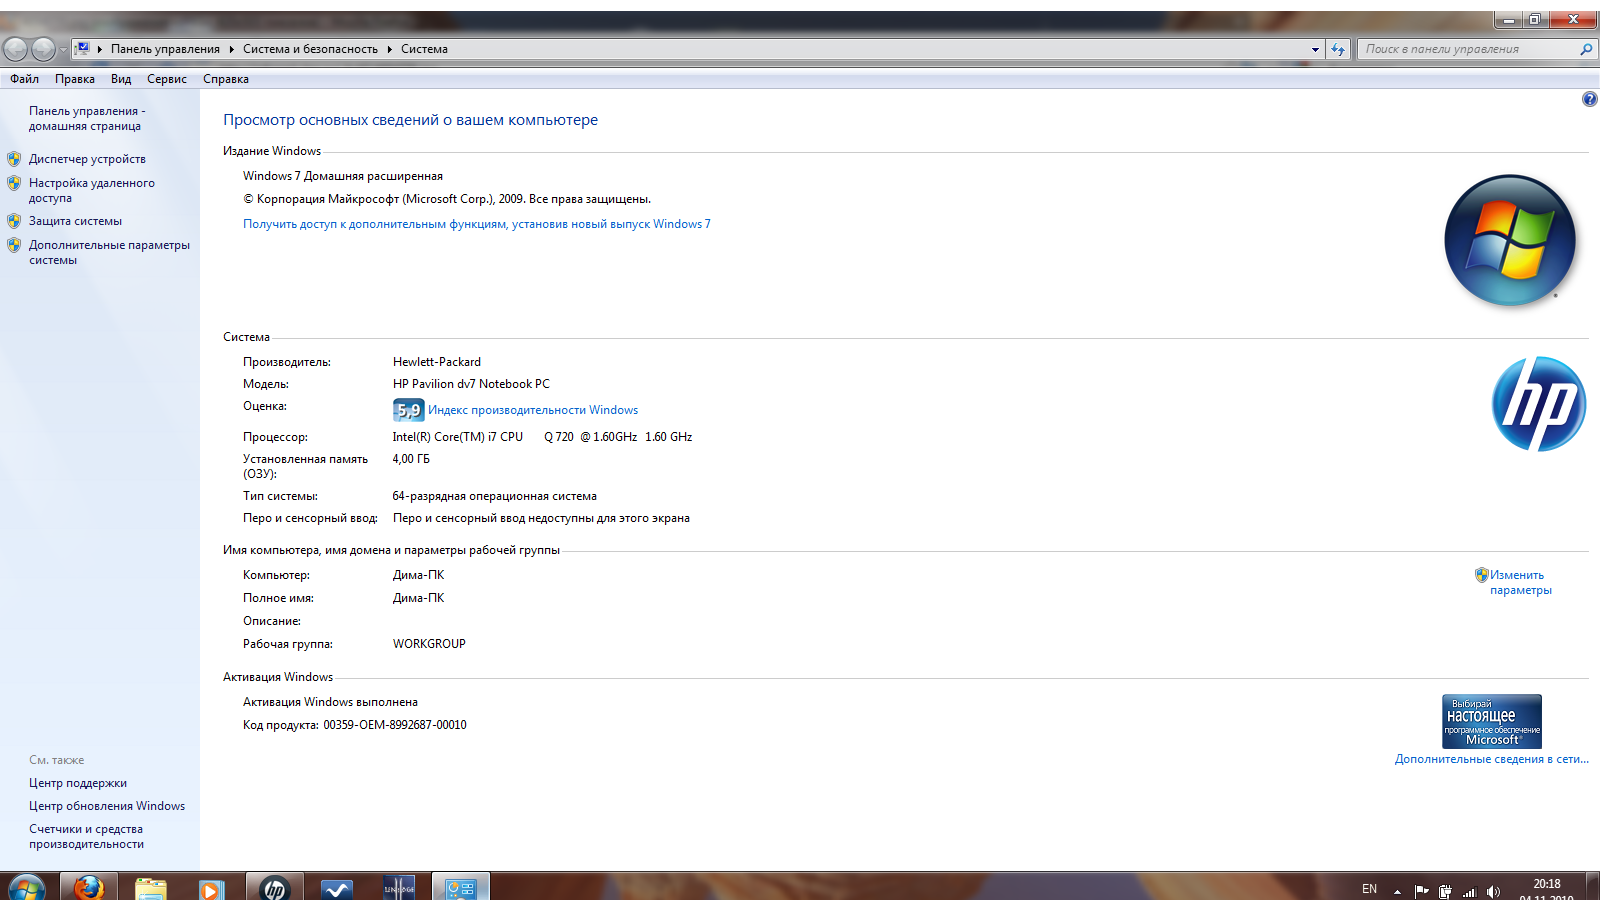Show hidden tray icons arrow
The width and height of the screenshot is (1600, 900).
(1397, 891)
